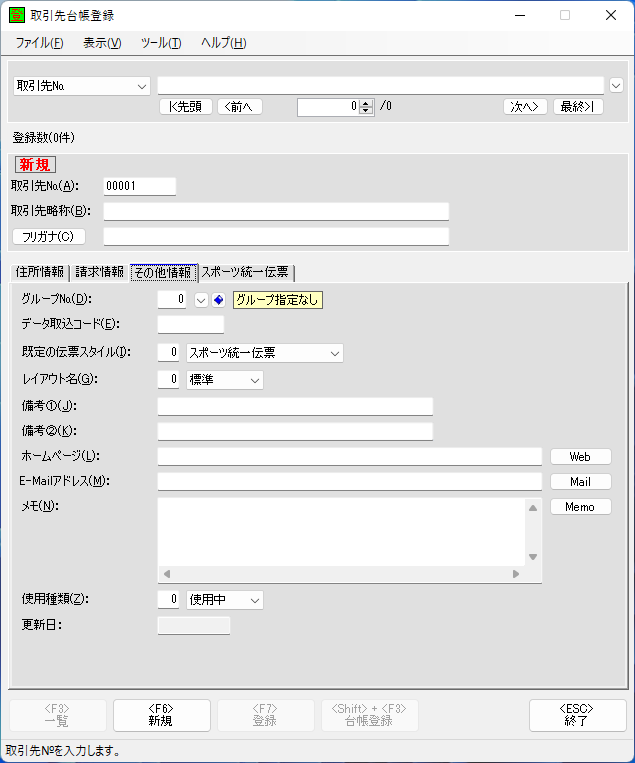Click inside the メモ text area
The width and height of the screenshot is (635, 763).
[x=342, y=531]
